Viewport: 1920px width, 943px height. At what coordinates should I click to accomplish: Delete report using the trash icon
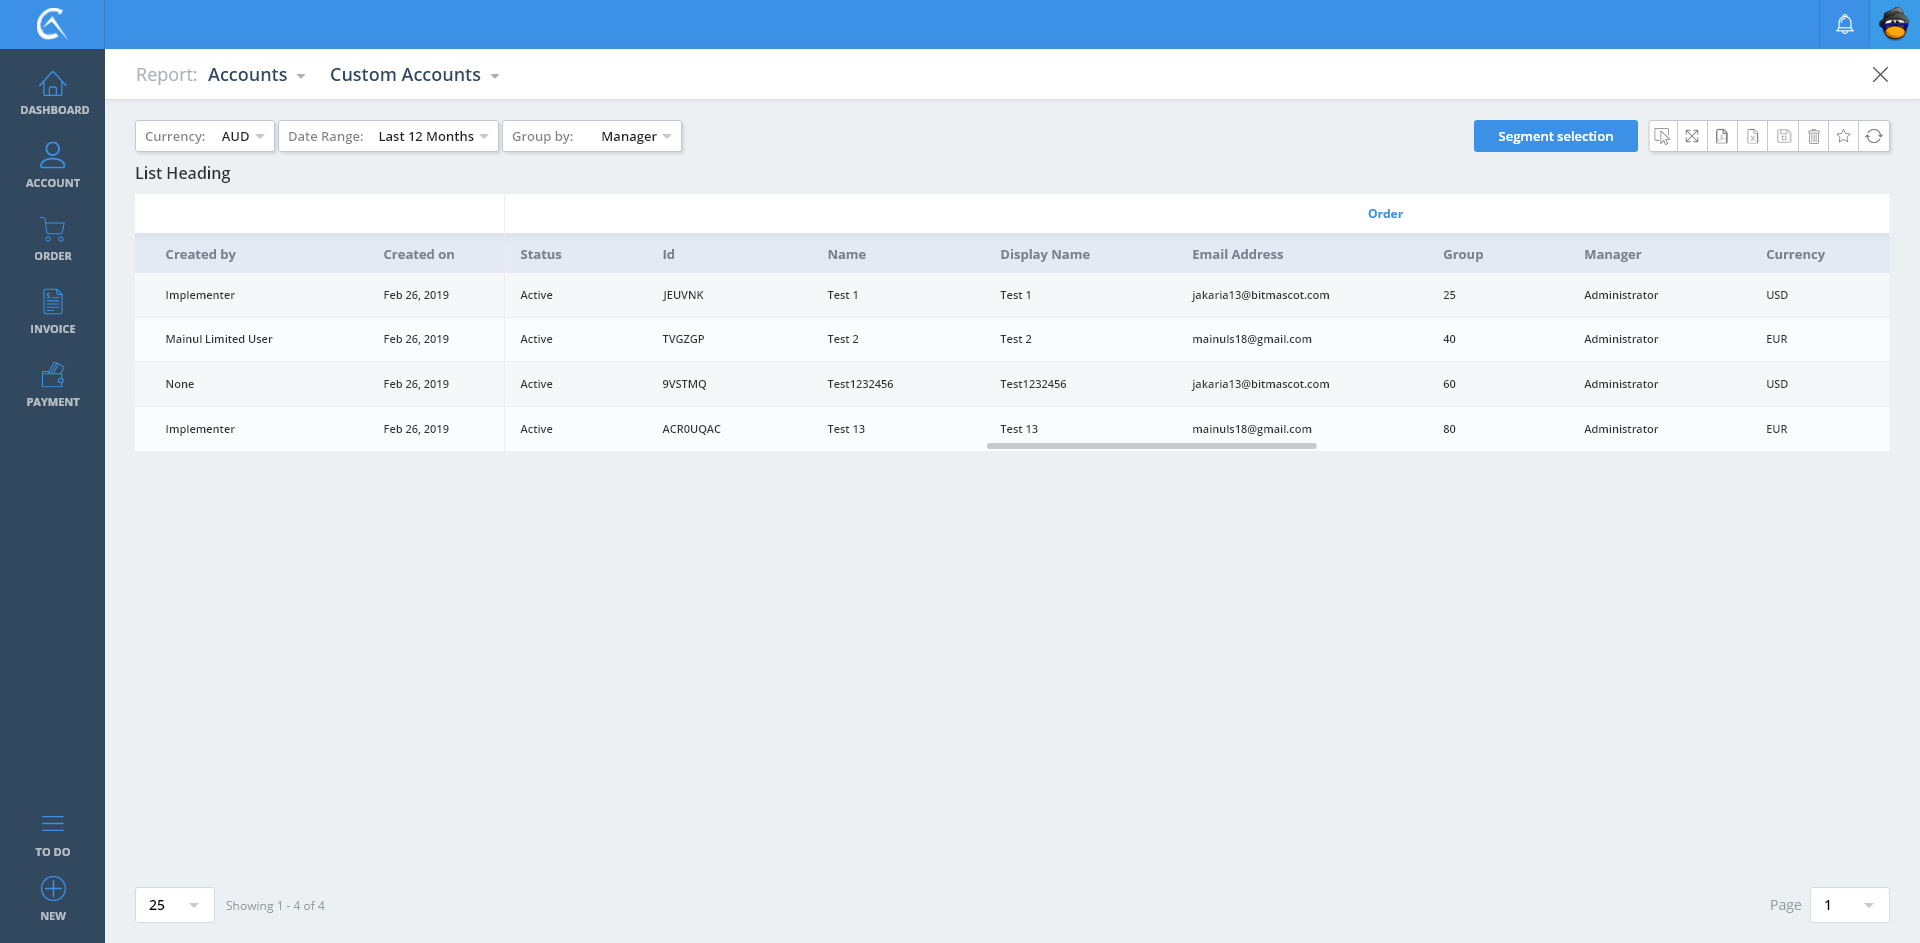pos(1813,136)
